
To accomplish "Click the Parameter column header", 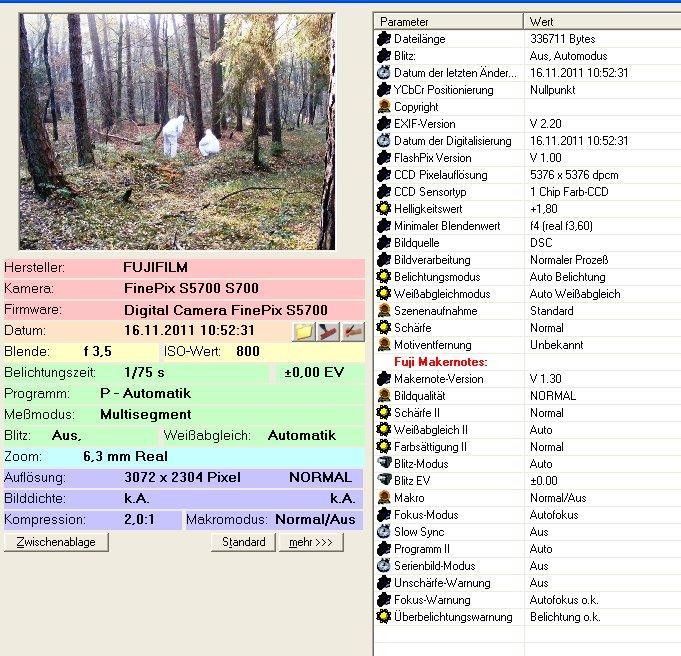I will [448, 21].
